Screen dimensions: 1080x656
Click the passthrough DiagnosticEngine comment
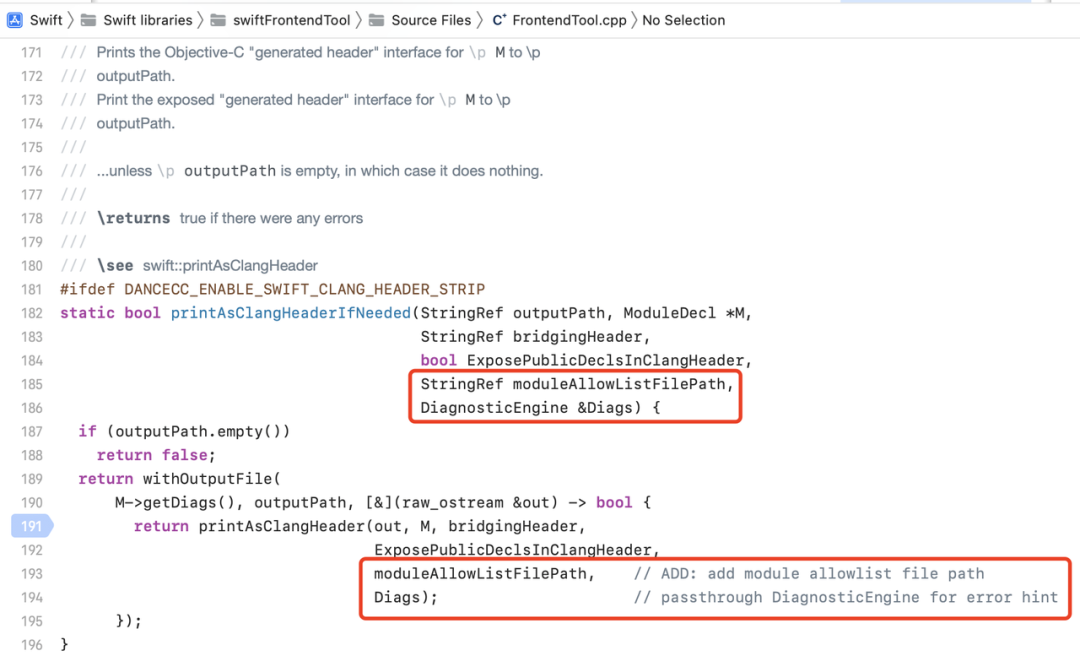pos(846,597)
